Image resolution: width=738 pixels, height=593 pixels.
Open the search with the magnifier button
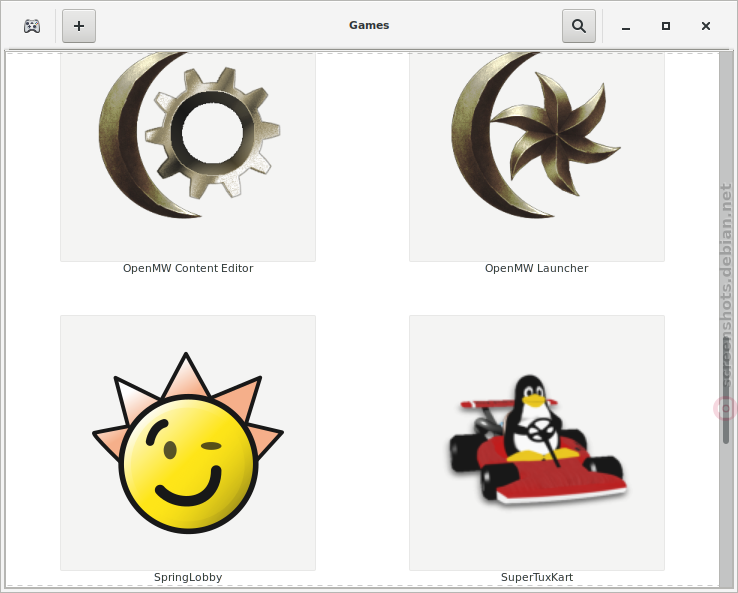[x=579, y=26]
